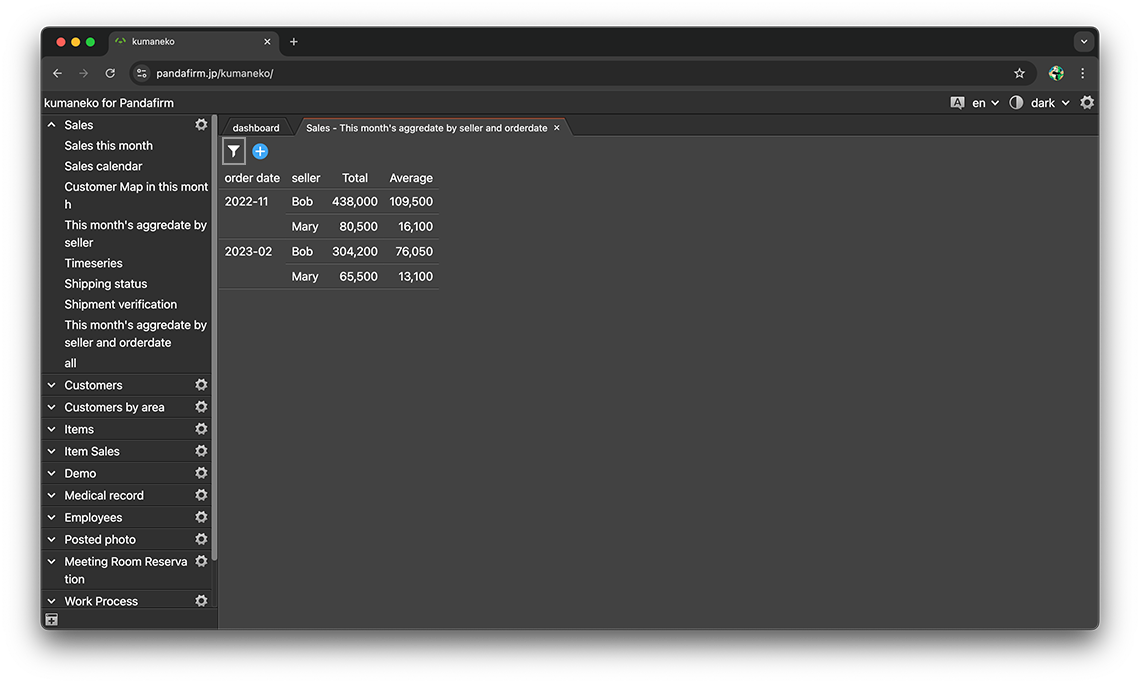
Task: Open the filter funnel icon
Action: click(x=233, y=151)
